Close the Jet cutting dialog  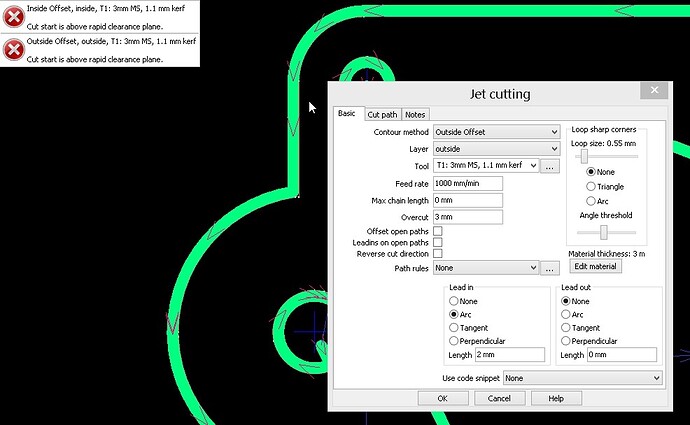[654, 90]
